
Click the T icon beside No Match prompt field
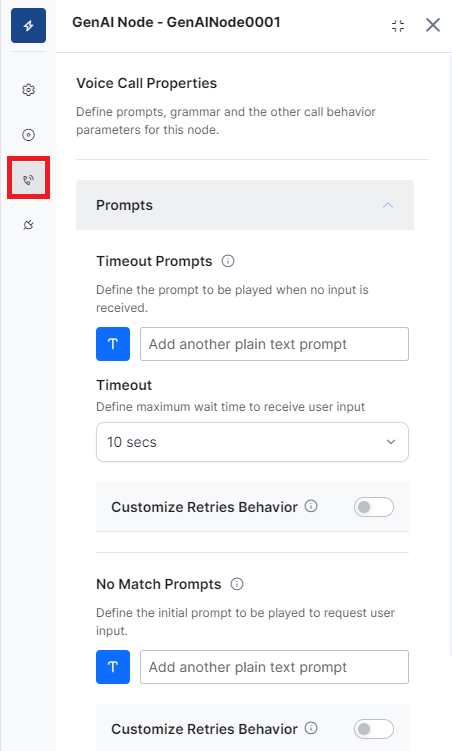(113, 667)
